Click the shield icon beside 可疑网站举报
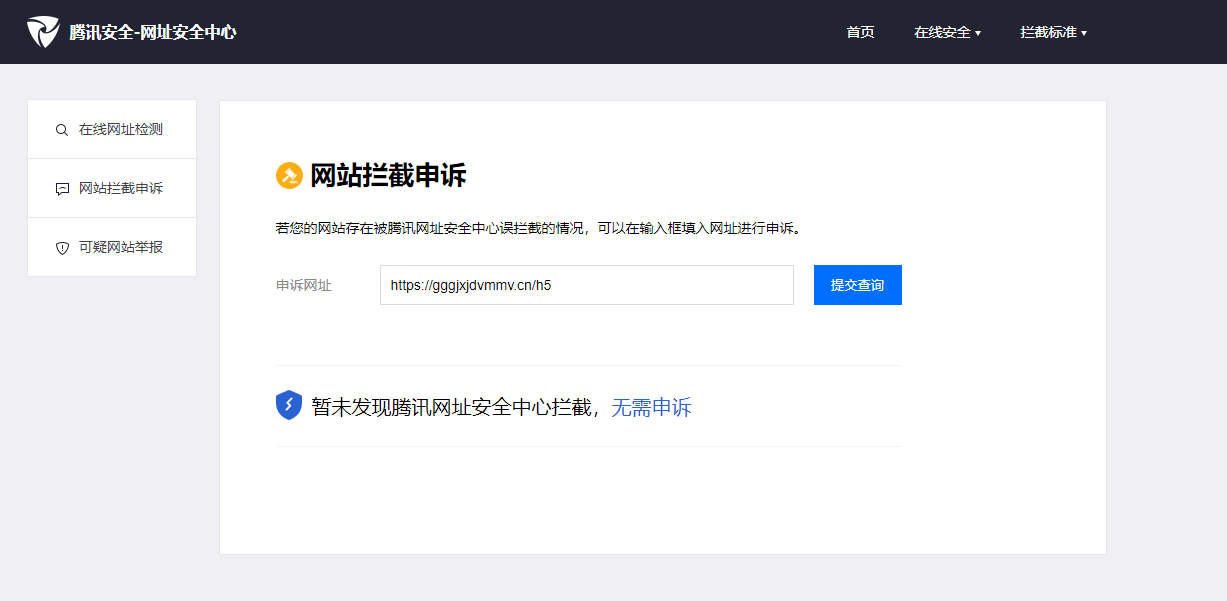This screenshot has height=601, width=1227. 62,248
